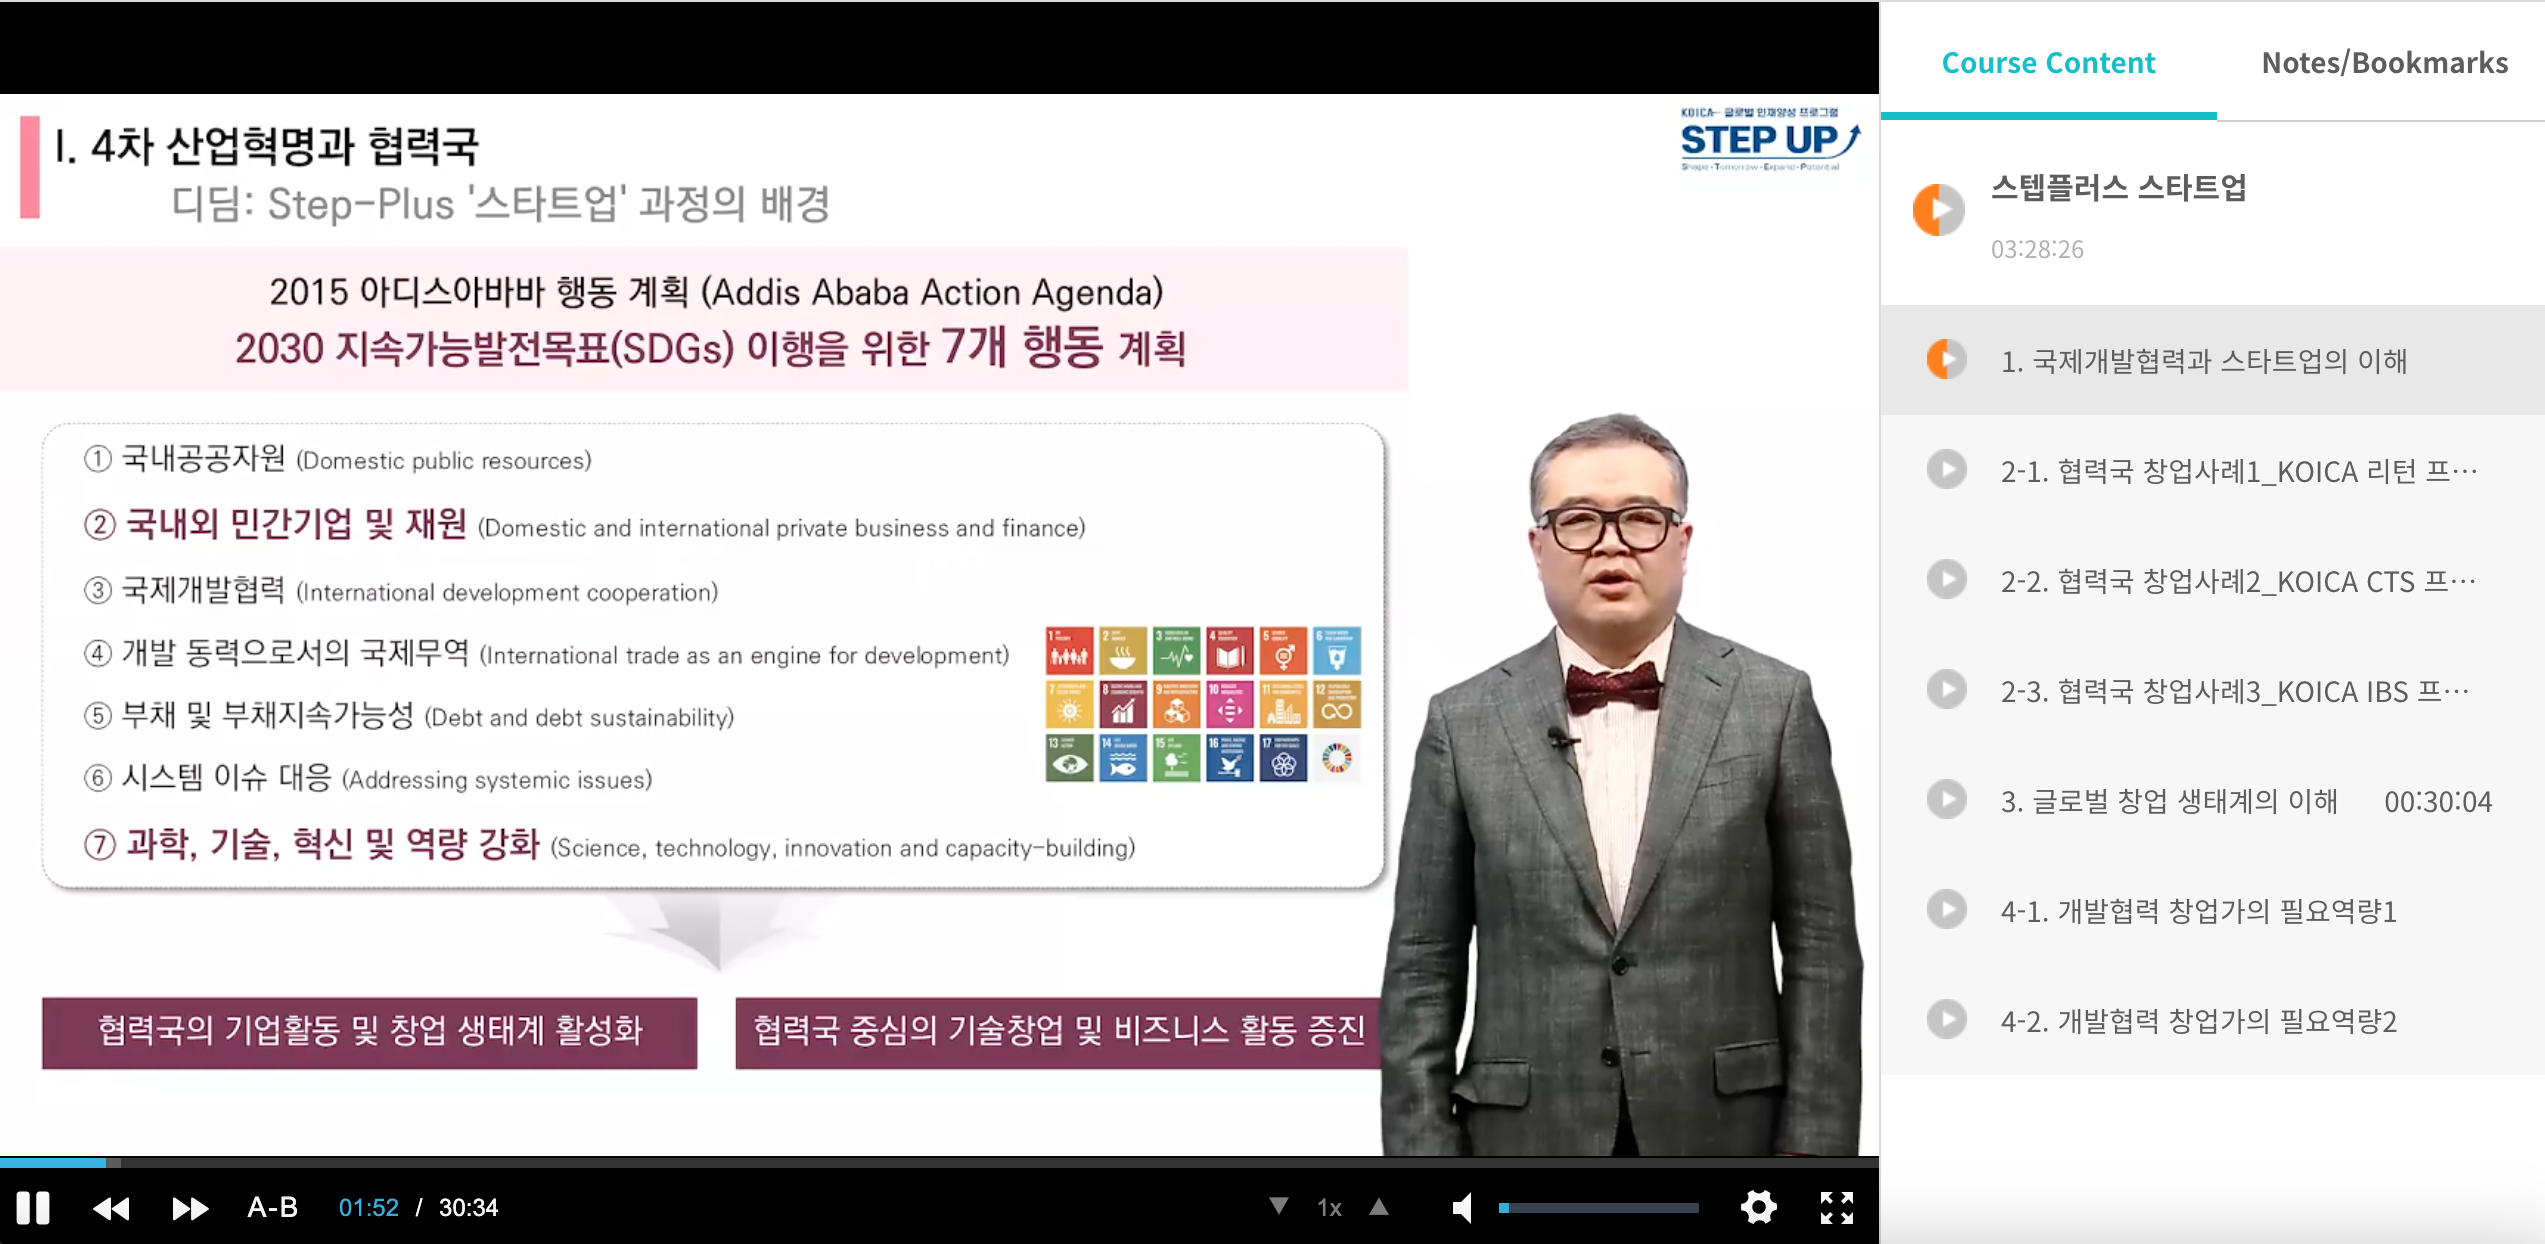Decrease playback speed with down arrow
The width and height of the screenshot is (2545, 1244).
(1278, 1206)
